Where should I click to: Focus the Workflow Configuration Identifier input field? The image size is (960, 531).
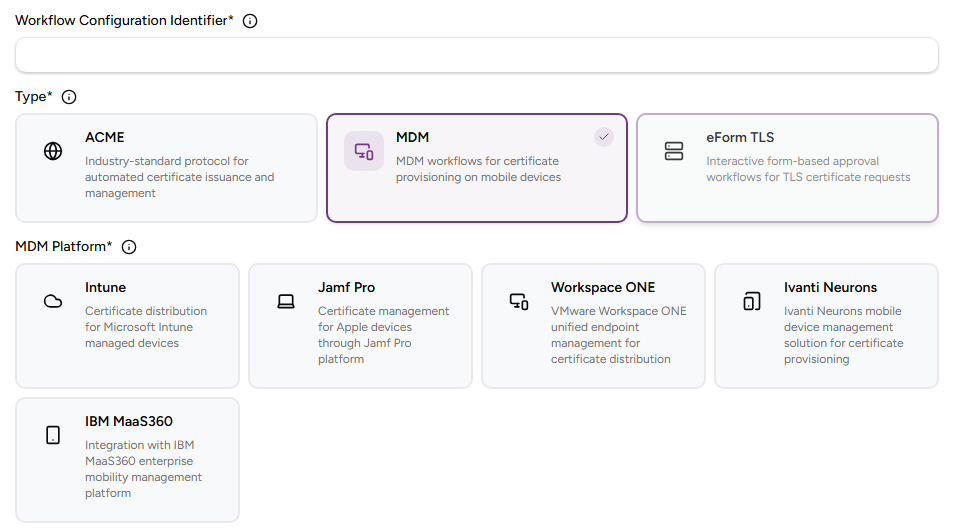[x=477, y=55]
